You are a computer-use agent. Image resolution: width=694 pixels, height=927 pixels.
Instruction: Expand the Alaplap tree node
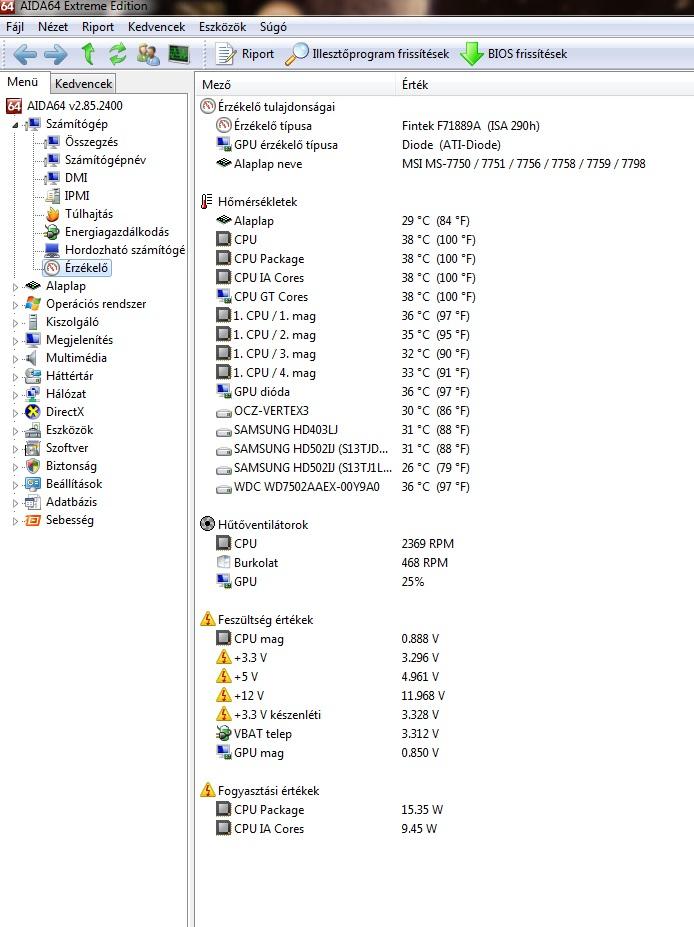(x=15, y=287)
